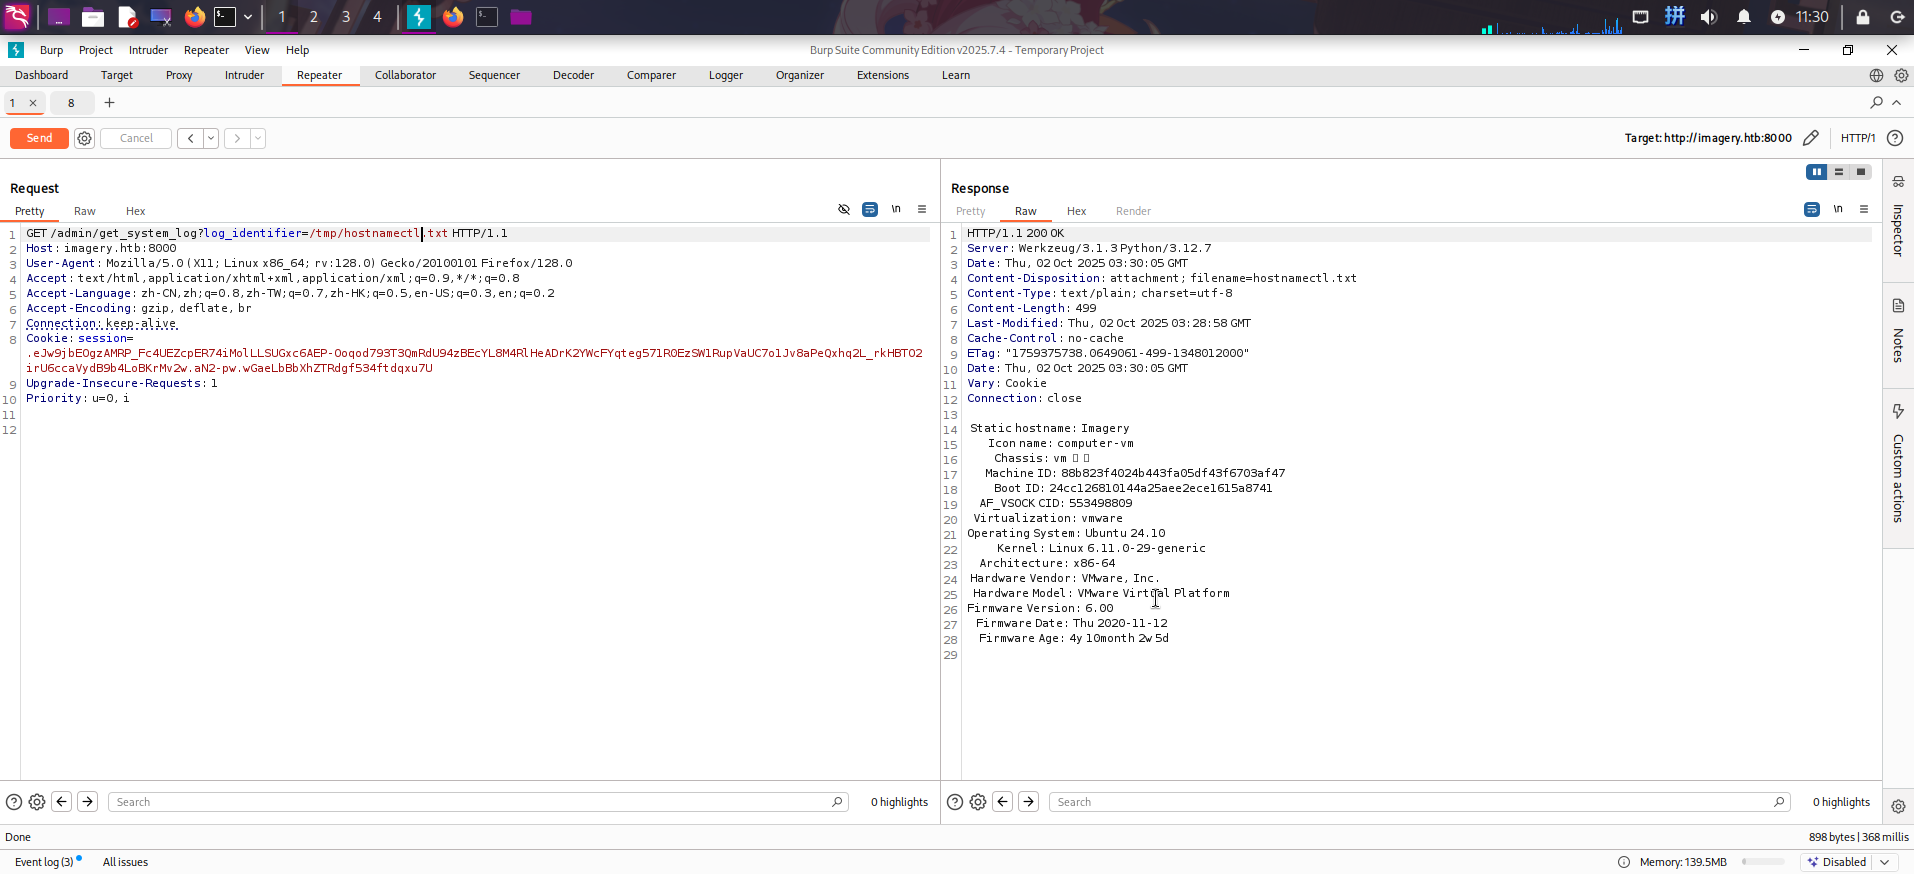Open the Custom actions side panel
Viewport: 1914px width, 874px height.
point(1898,462)
